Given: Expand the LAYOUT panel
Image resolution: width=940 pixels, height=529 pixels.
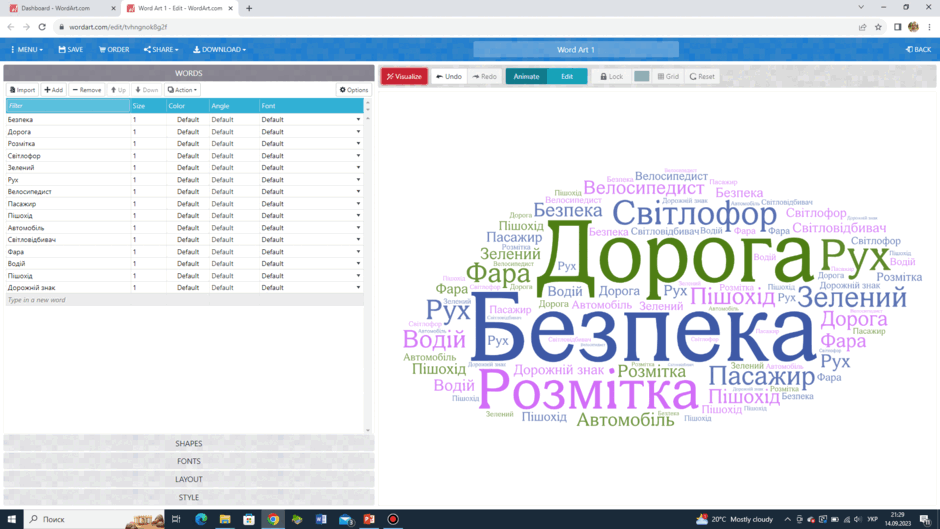Looking at the screenshot, I should (x=189, y=479).
